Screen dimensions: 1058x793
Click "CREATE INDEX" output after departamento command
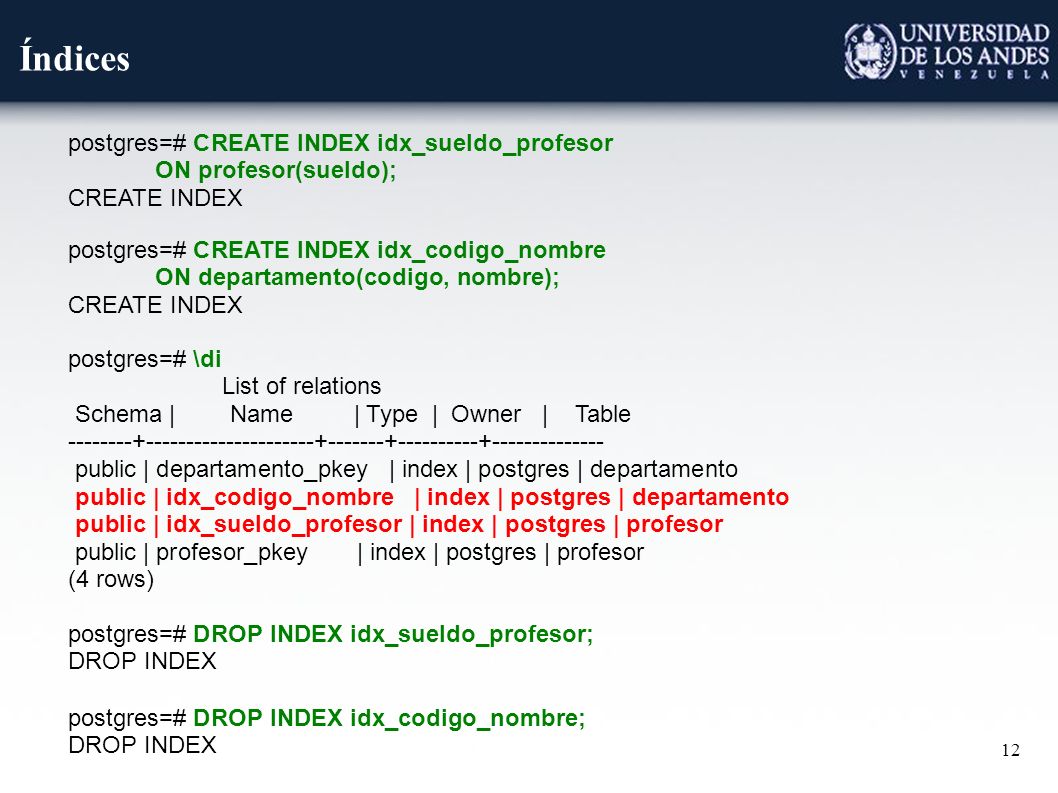pyautogui.click(x=155, y=305)
